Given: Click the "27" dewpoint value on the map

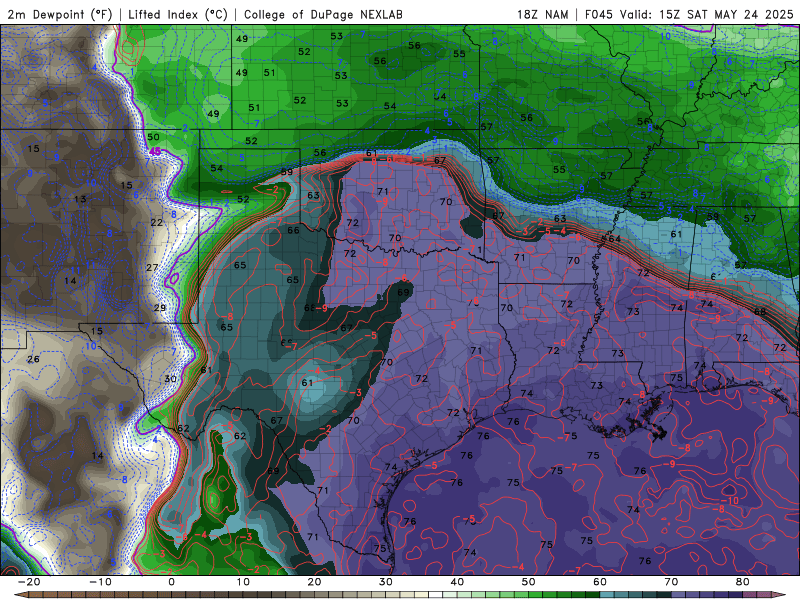Looking at the screenshot, I should click(152, 267).
